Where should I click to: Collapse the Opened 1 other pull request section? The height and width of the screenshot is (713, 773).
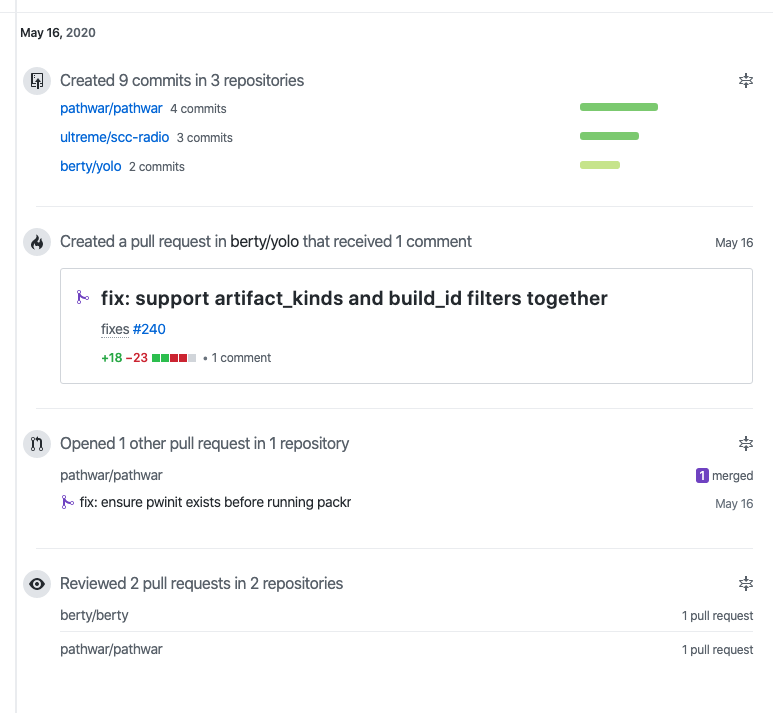(x=745, y=444)
